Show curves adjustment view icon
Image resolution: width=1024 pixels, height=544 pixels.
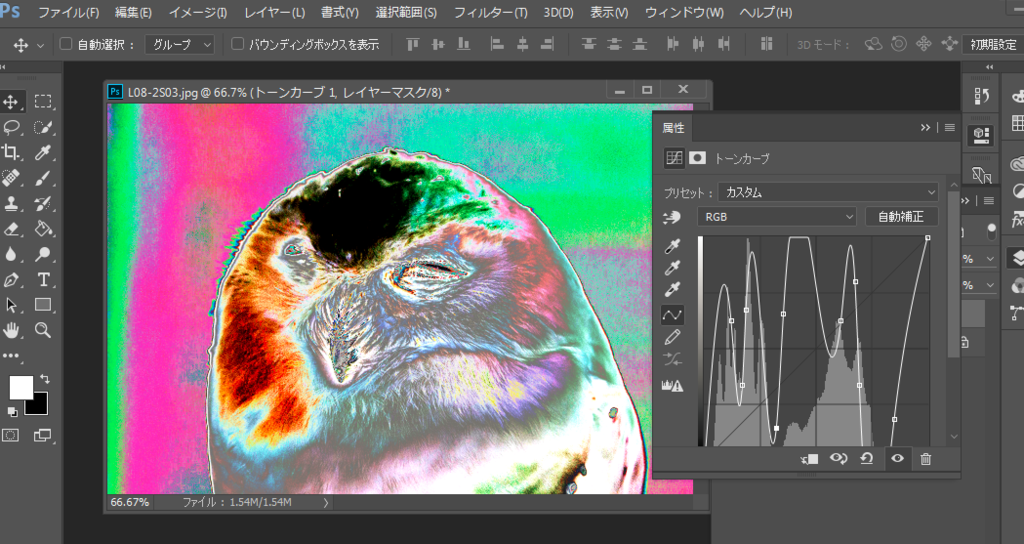coord(674,158)
